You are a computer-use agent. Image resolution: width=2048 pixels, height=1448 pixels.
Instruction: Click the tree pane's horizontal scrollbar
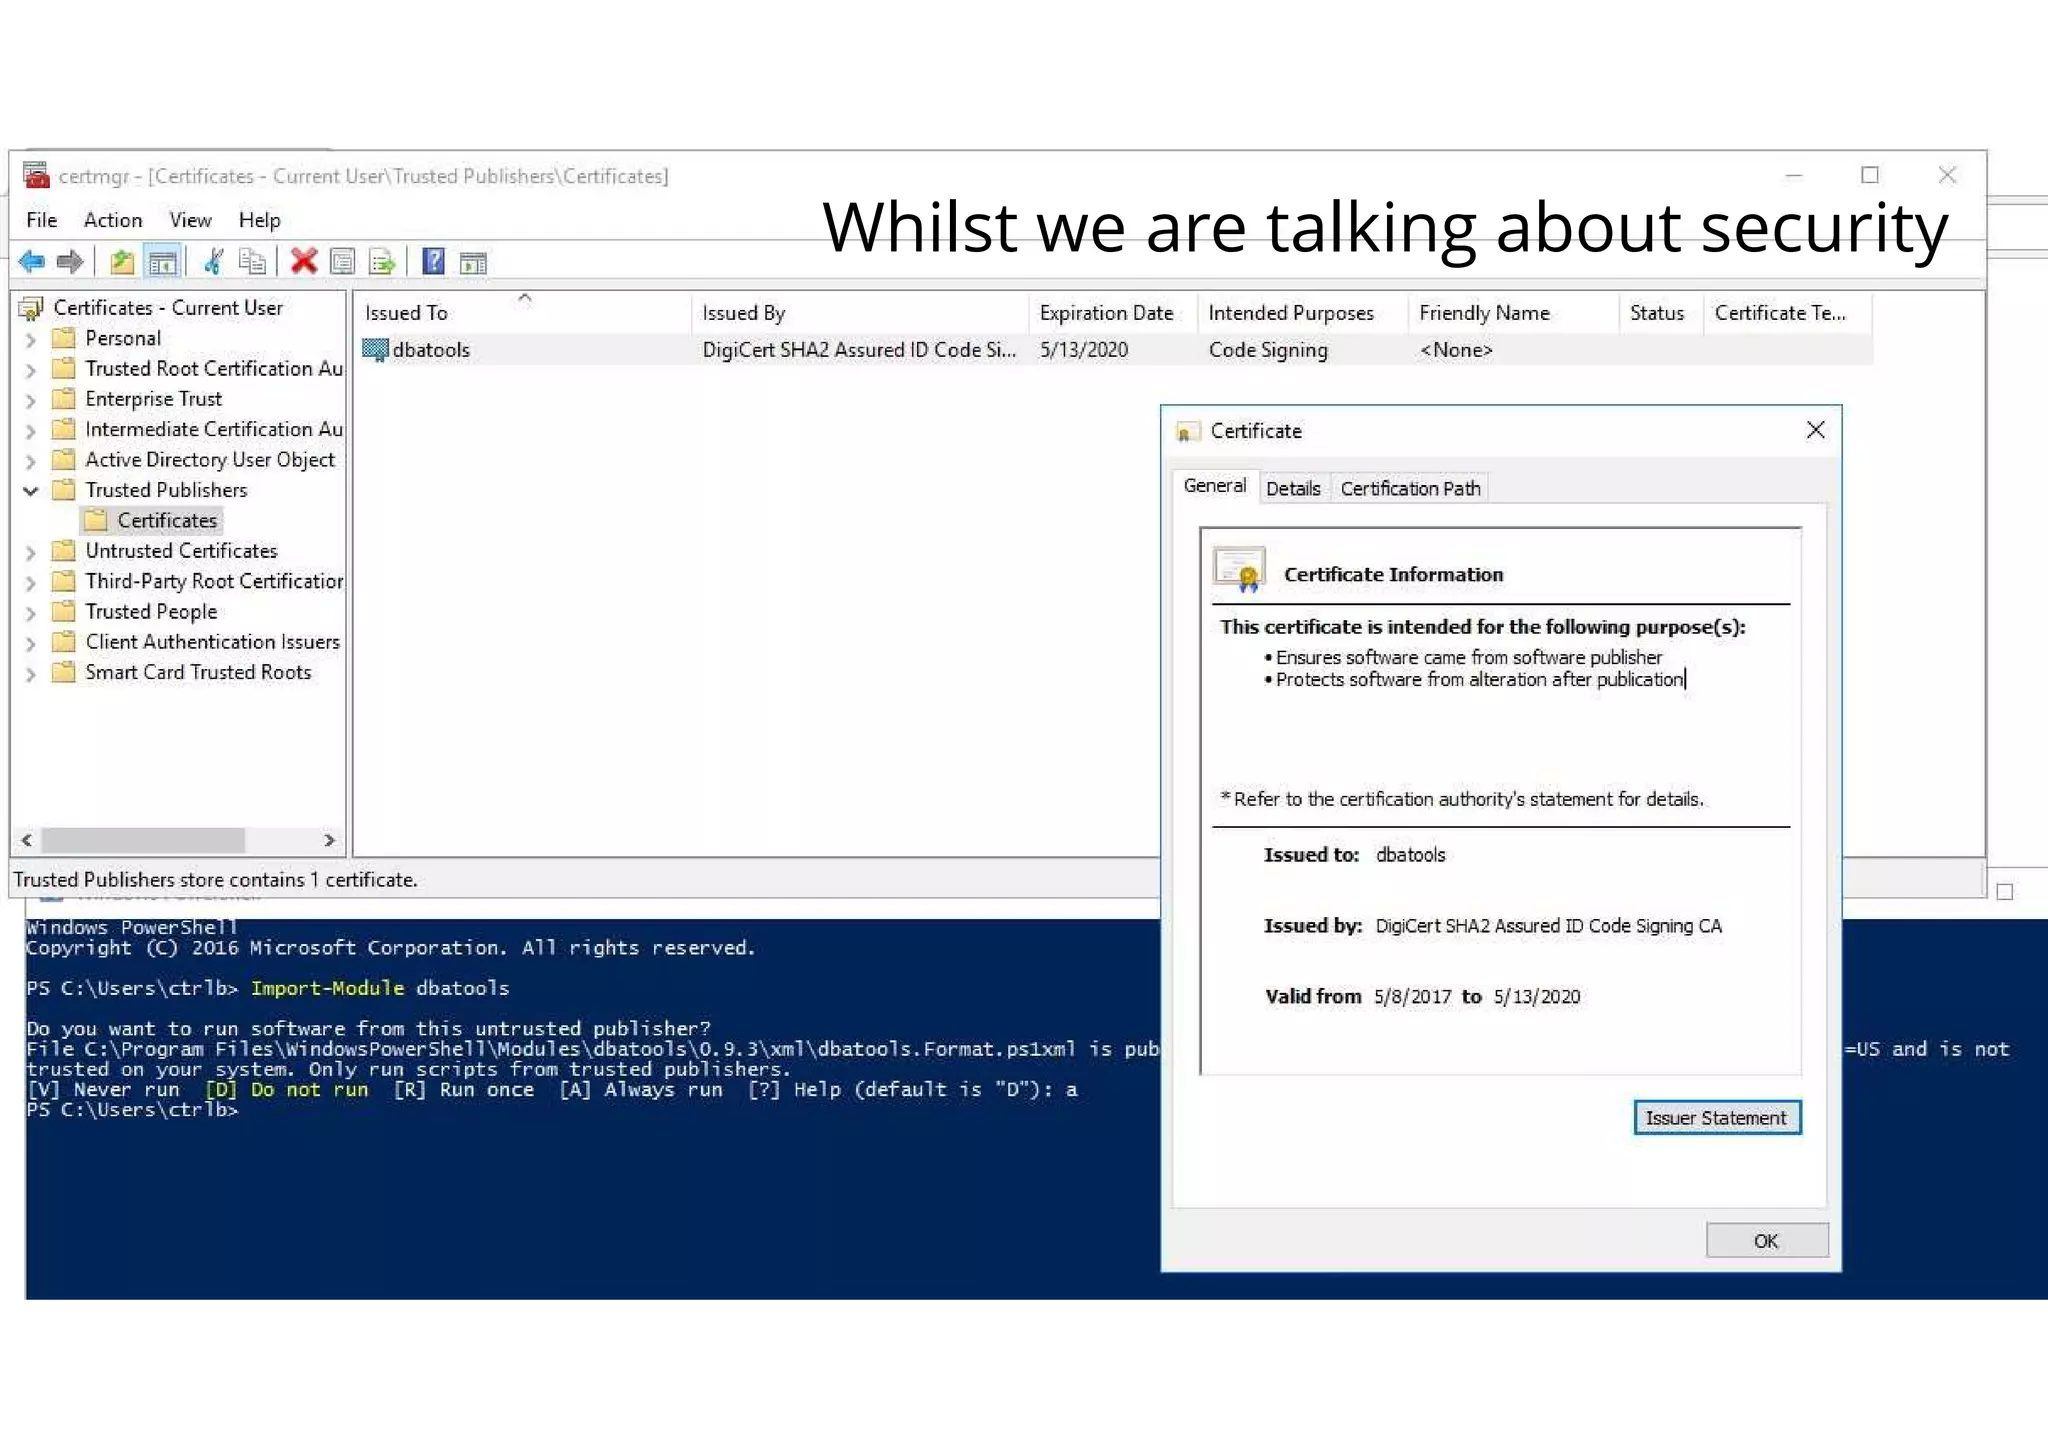143,840
